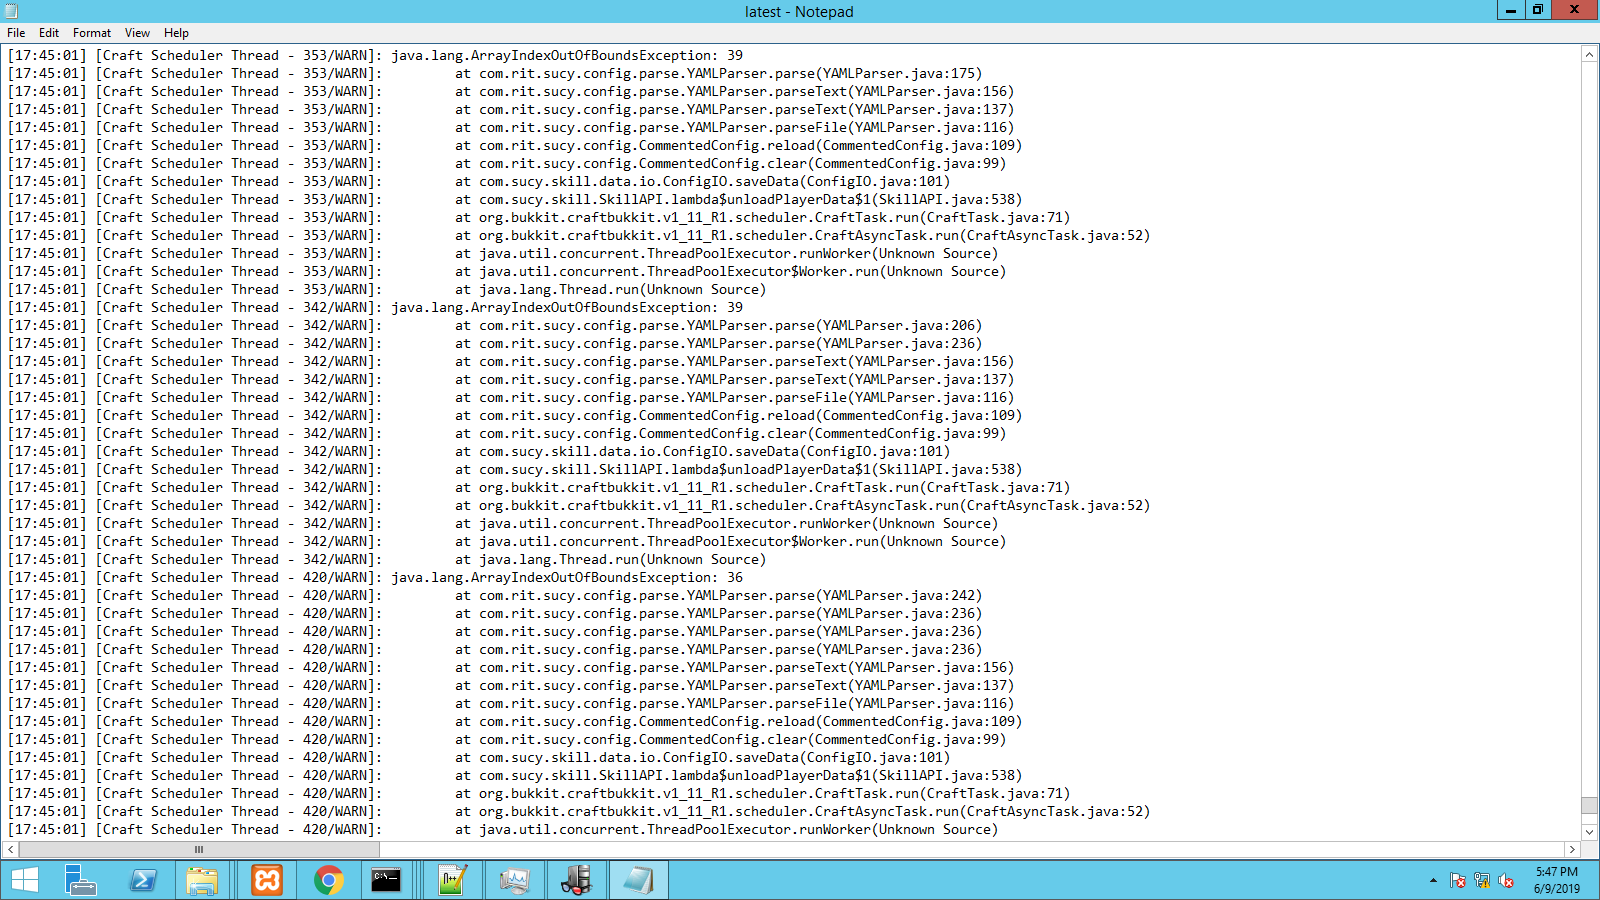Image resolution: width=1600 pixels, height=900 pixels.
Task: Click the muted speaker volume icon
Action: (1506, 881)
